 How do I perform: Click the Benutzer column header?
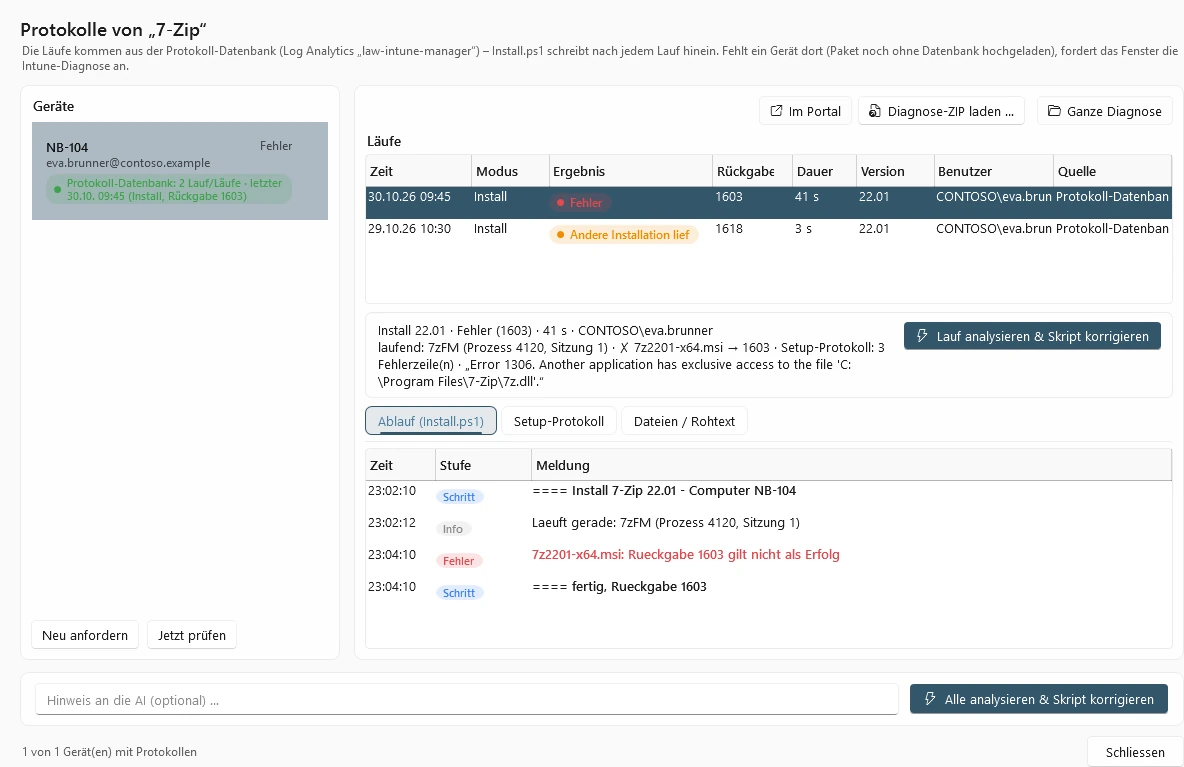click(993, 171)
